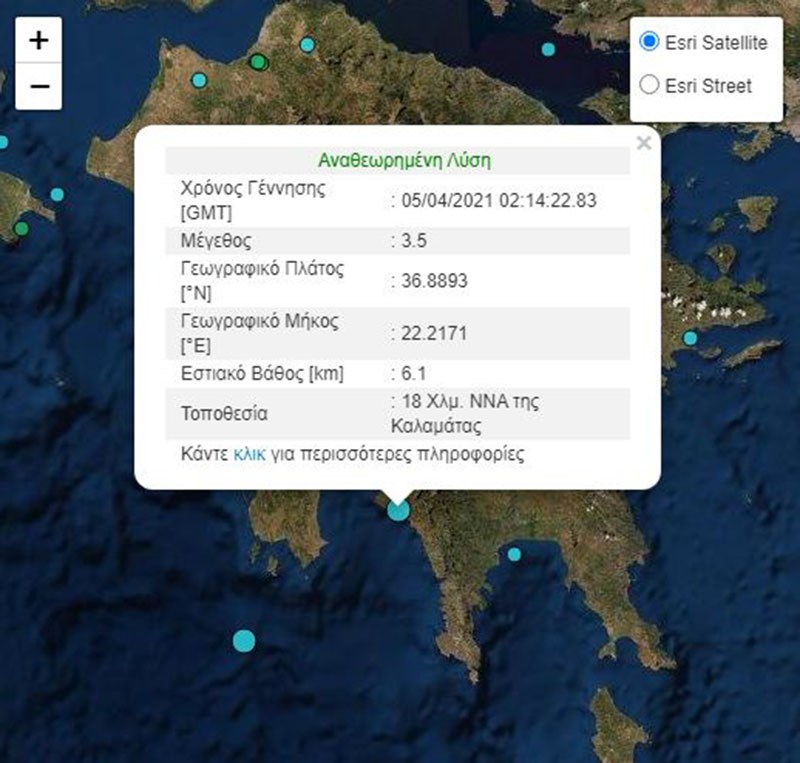Click the earthquake marker under the popup tip
Image resolution: width=800 pixels, height=763 pixels.
coord(398,510)
